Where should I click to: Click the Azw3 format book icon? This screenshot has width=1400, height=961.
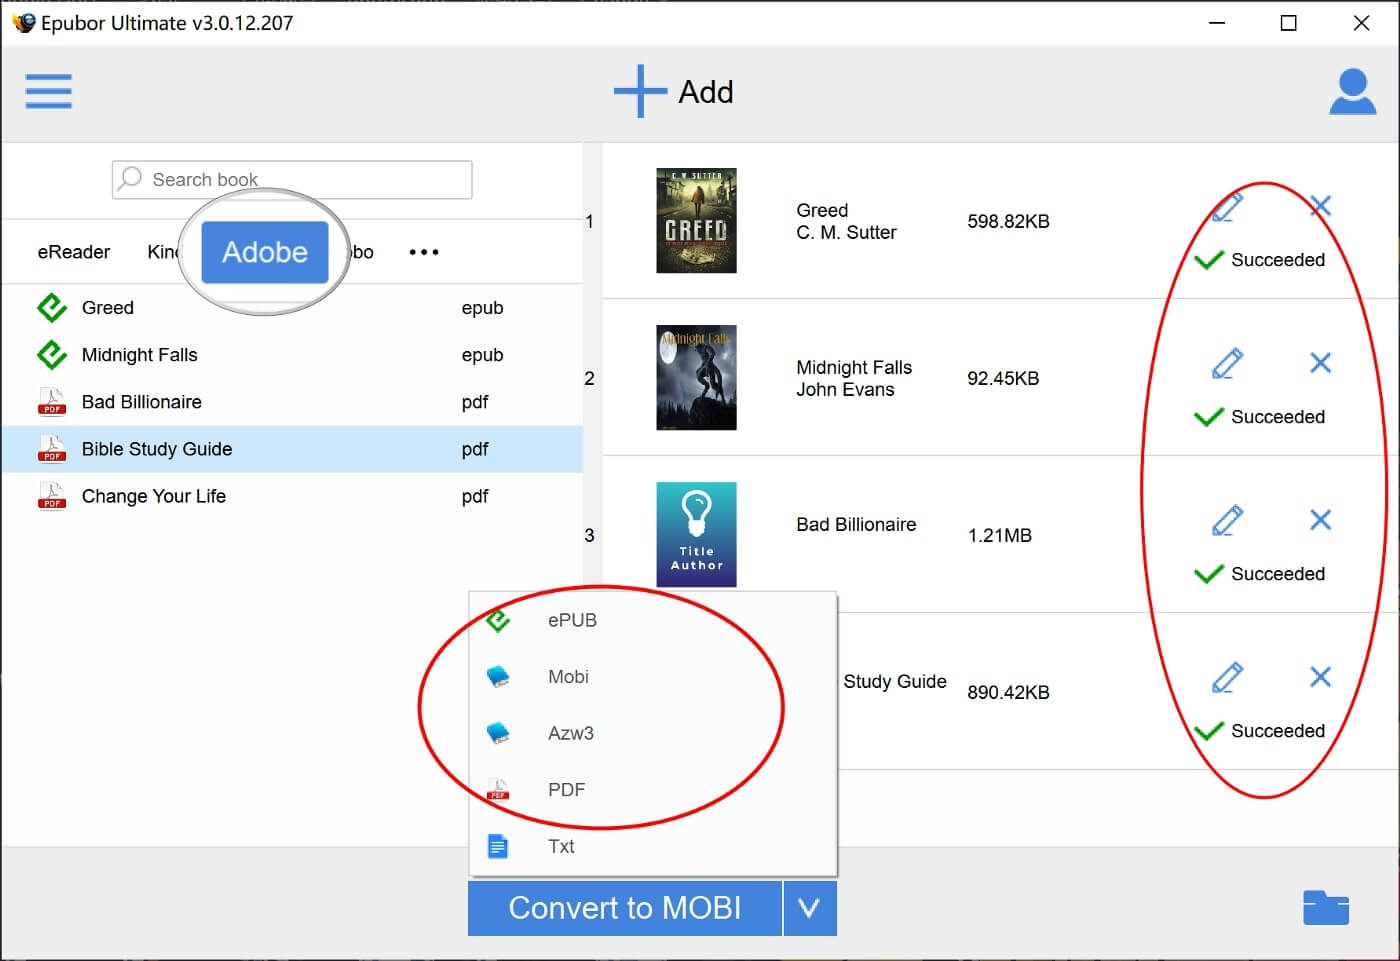point(498,733)
